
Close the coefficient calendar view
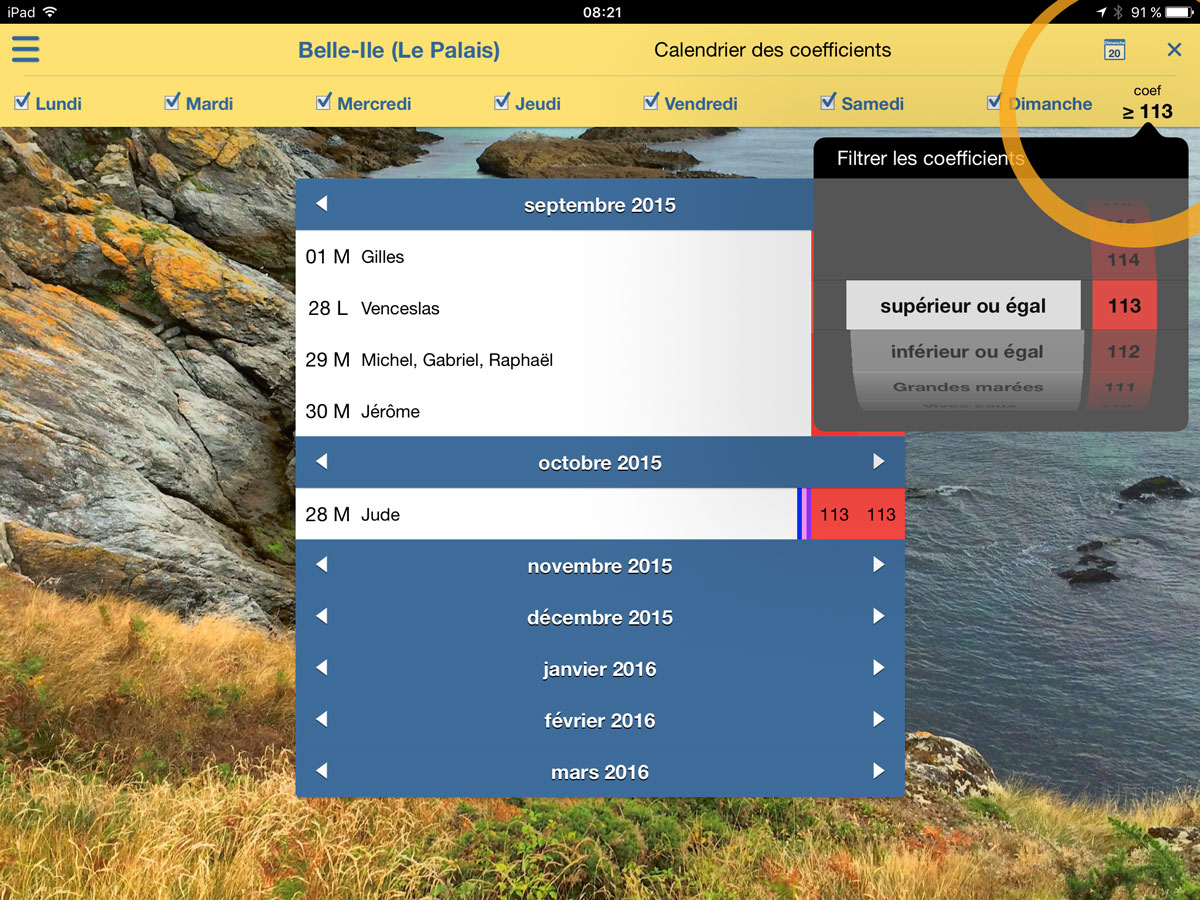click(1174, 50)
